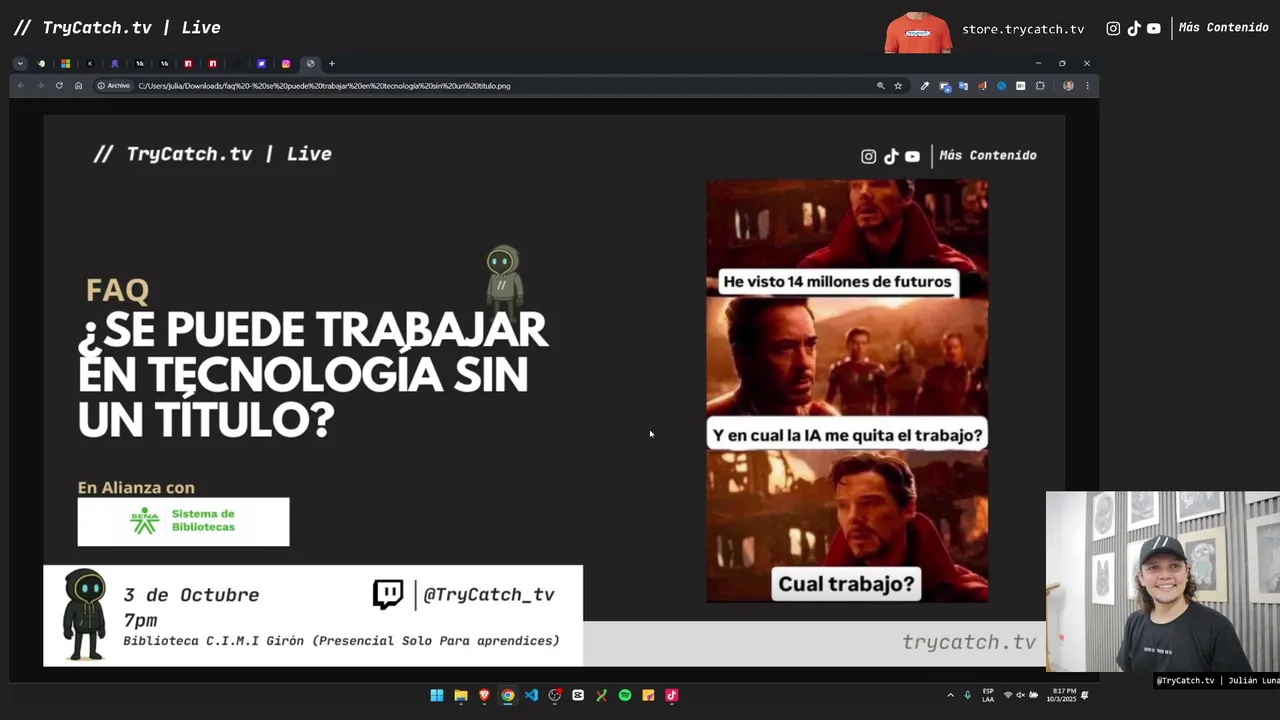The width and height of the screenshot is (1280, 720).
Task: Open the browser home page button
Action: pyautogui.click(x=78, y=86)
